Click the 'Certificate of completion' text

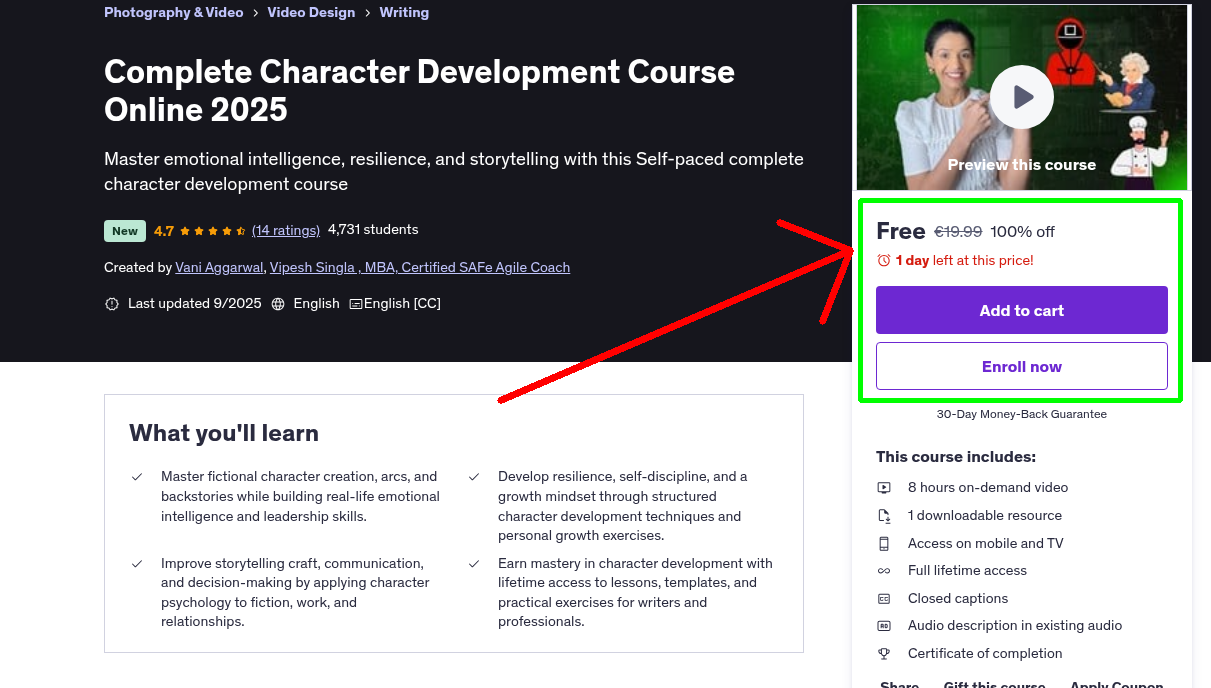point(985,654)
